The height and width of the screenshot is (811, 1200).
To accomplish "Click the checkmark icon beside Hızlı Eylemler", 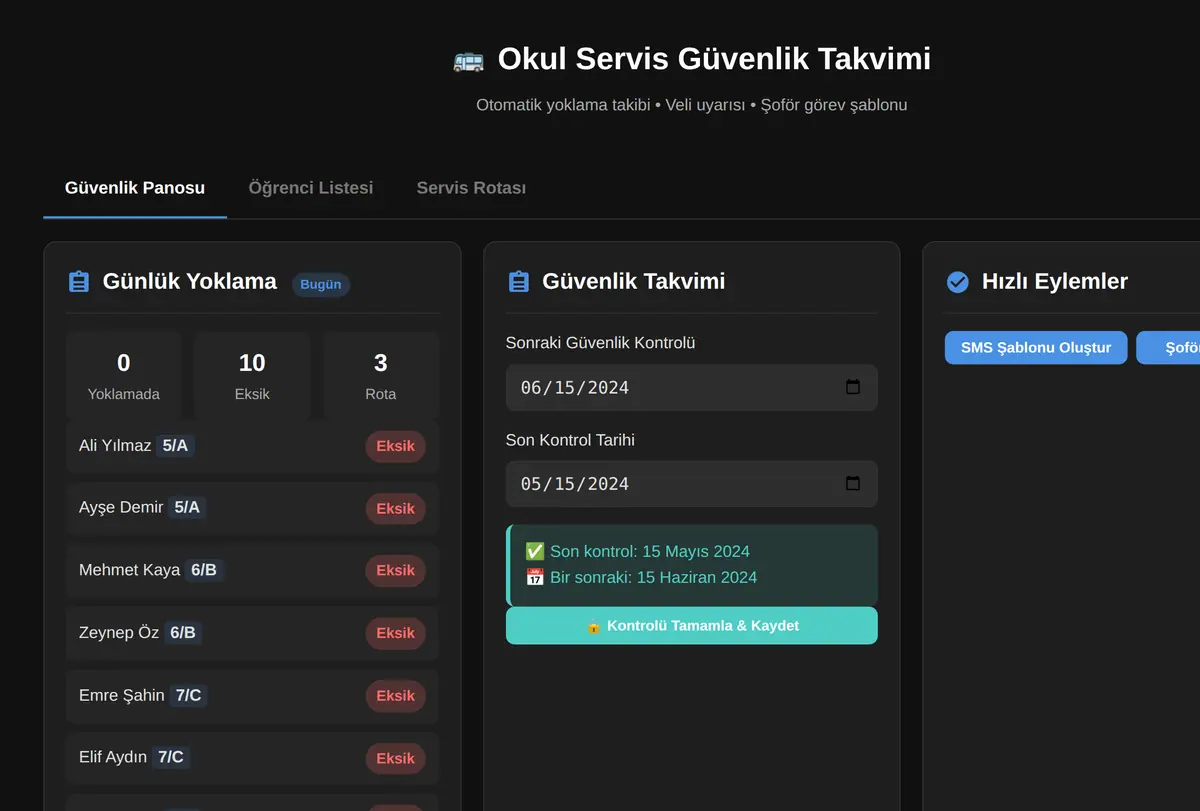I will pos(957,282).
